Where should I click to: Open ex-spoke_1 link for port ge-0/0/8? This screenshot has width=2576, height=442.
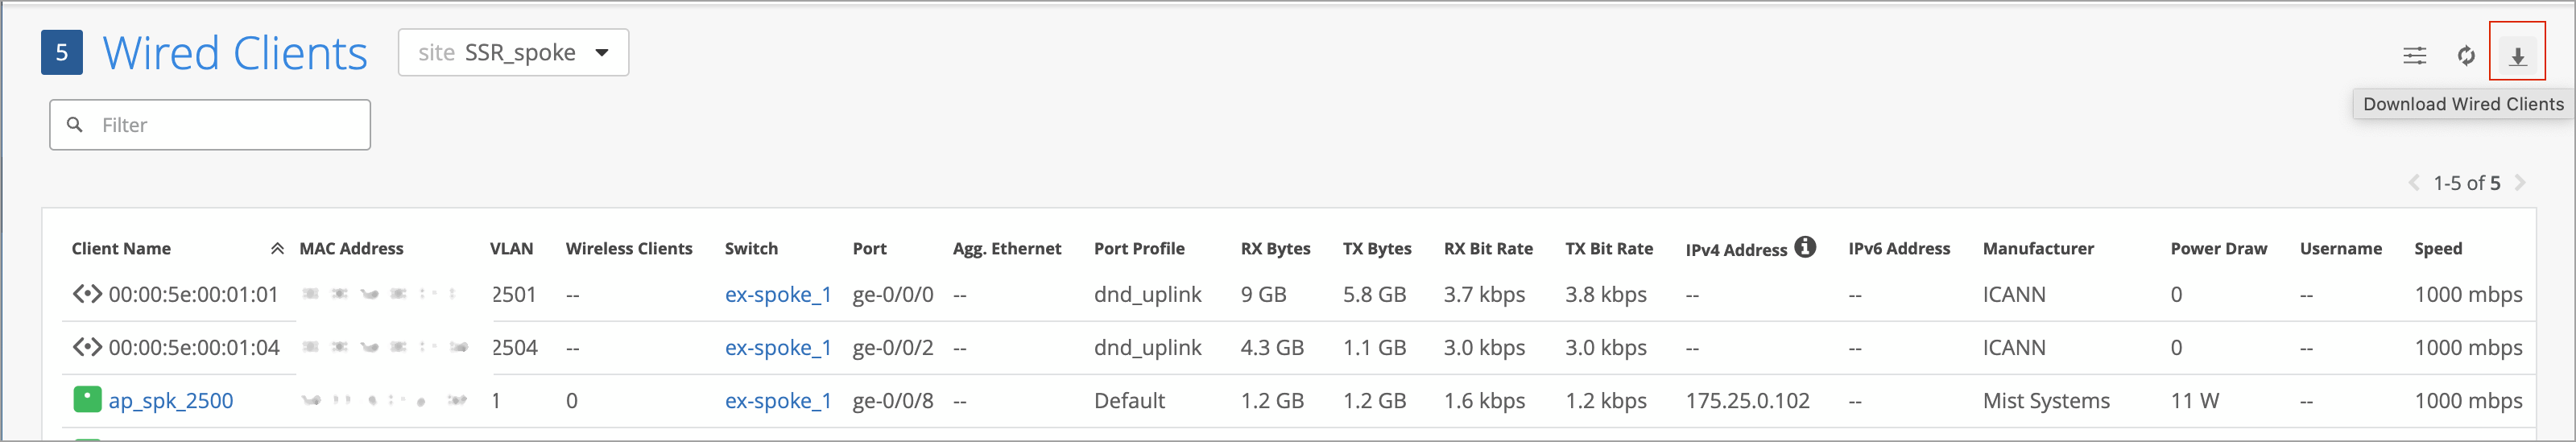pyautogui.click(x=778, y=401)
